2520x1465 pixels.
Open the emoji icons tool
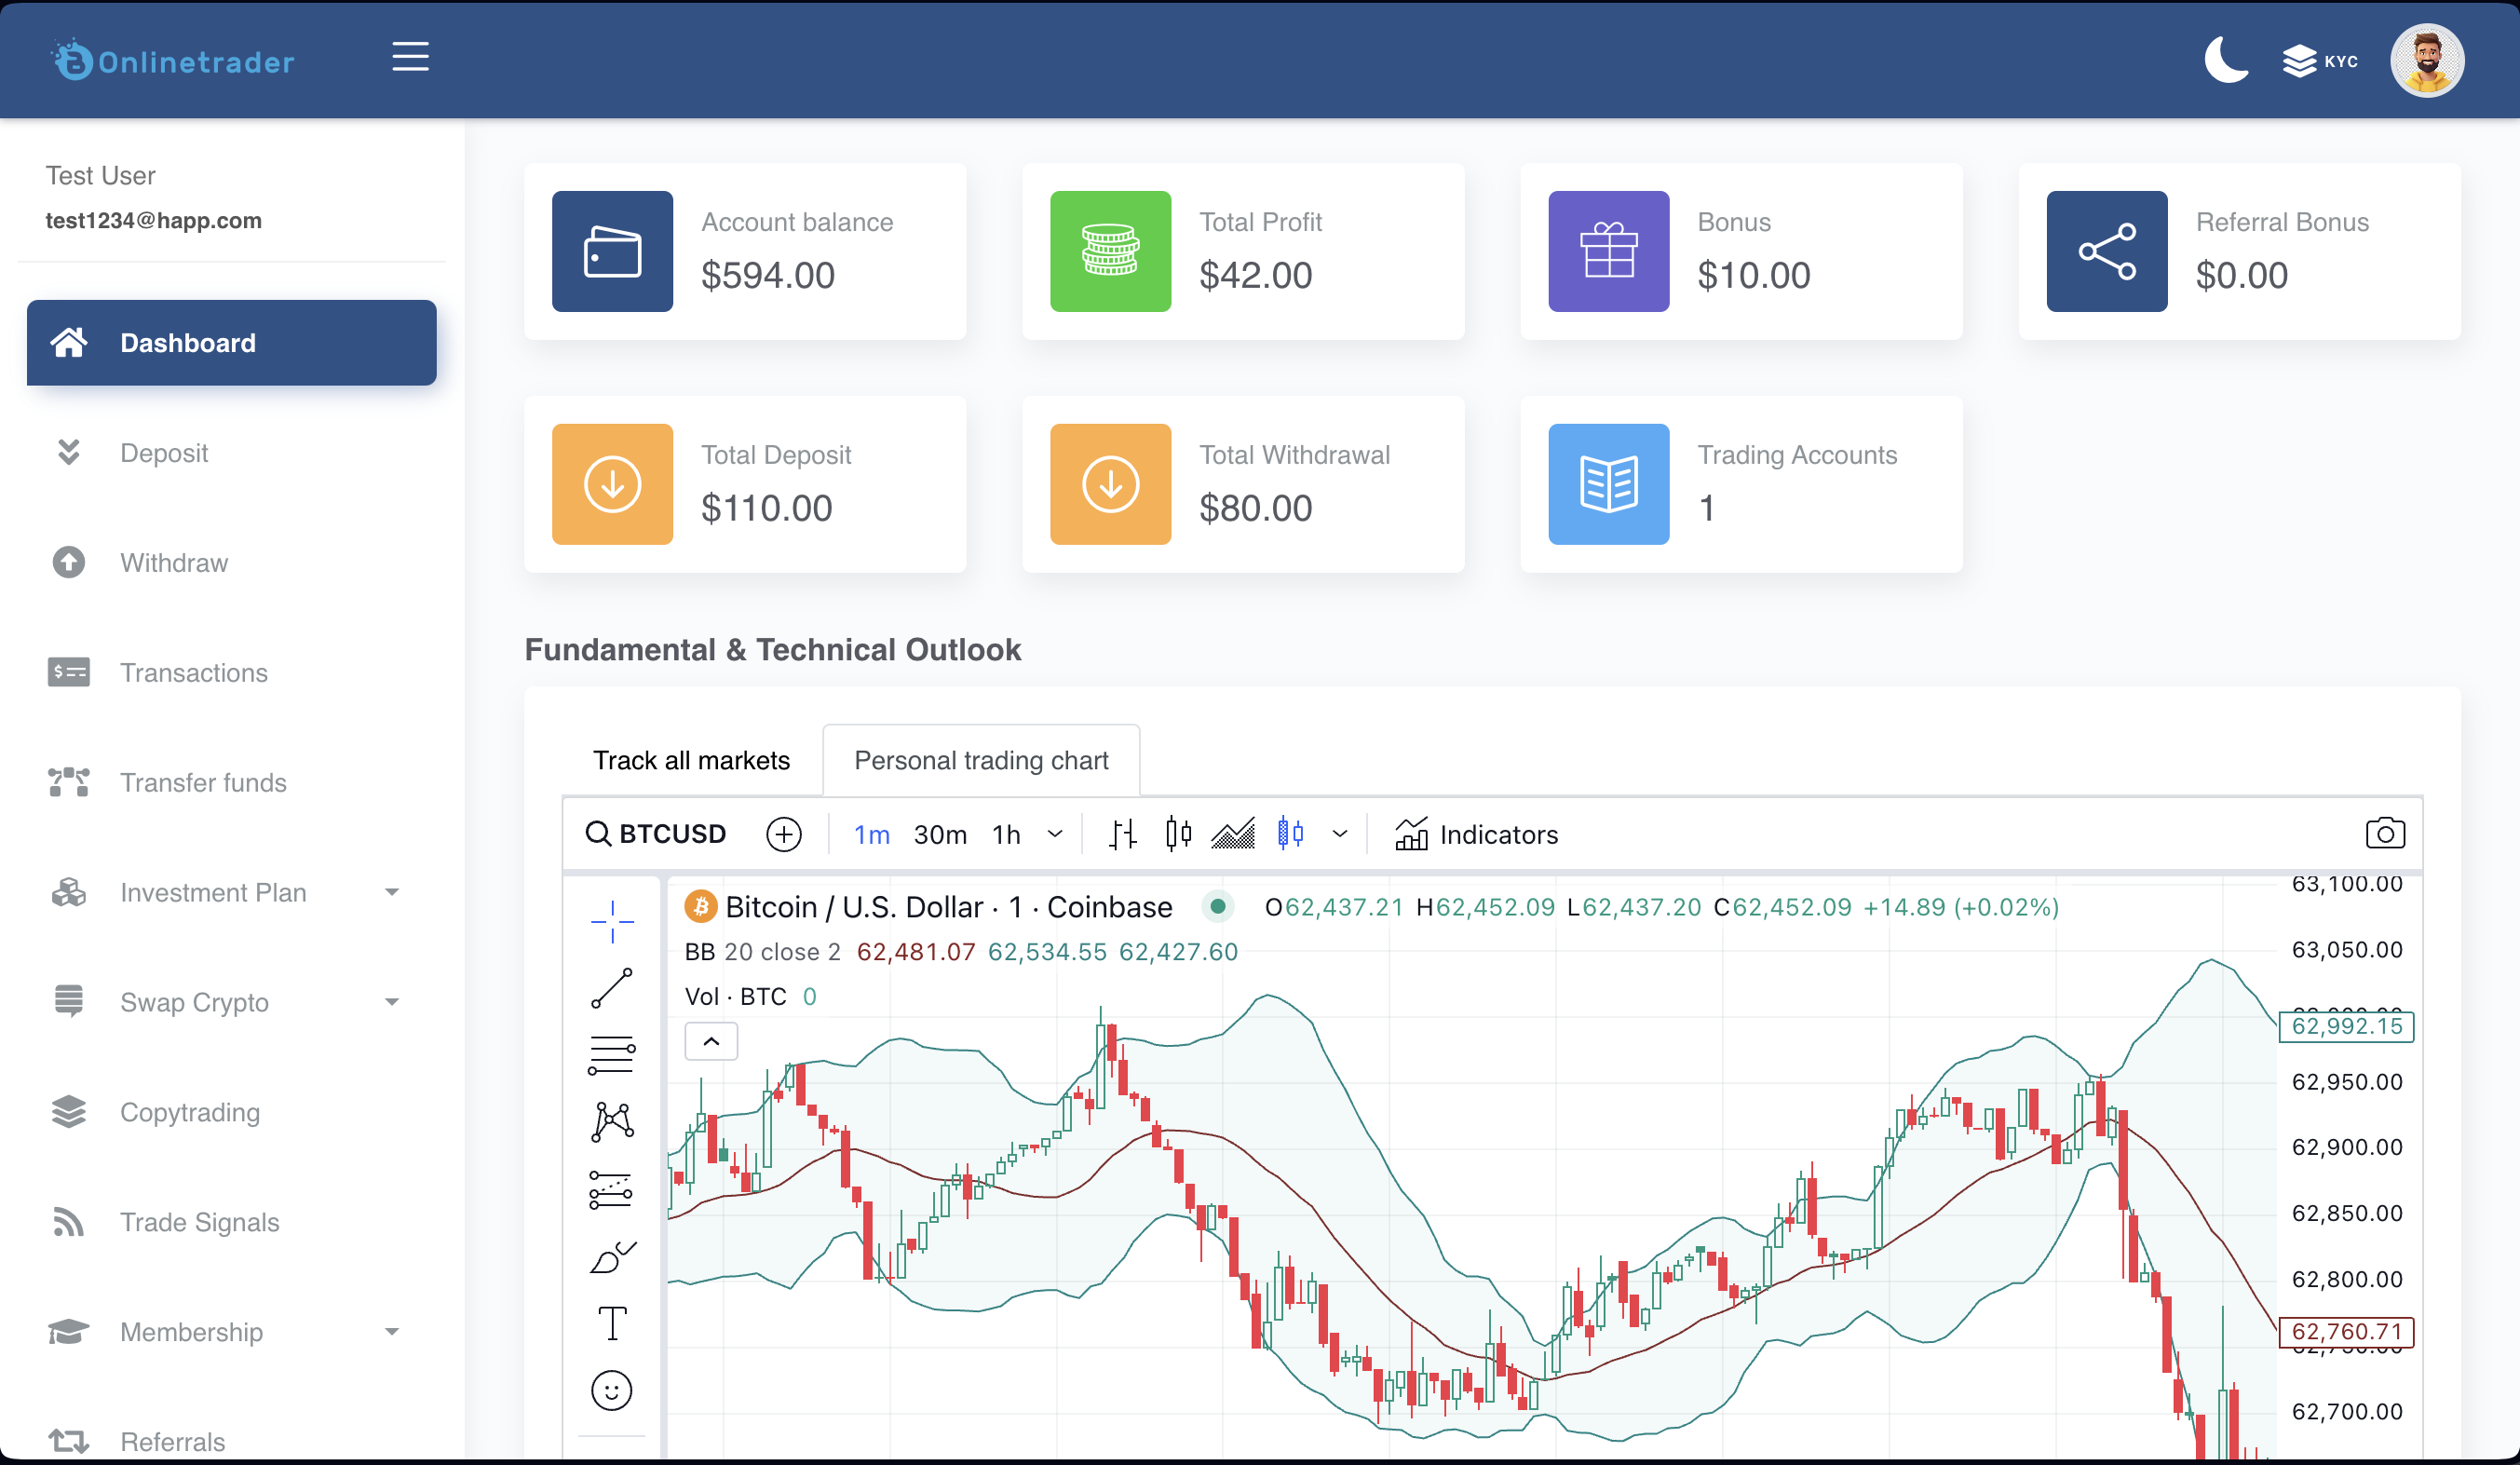[x=612, y=1390]
